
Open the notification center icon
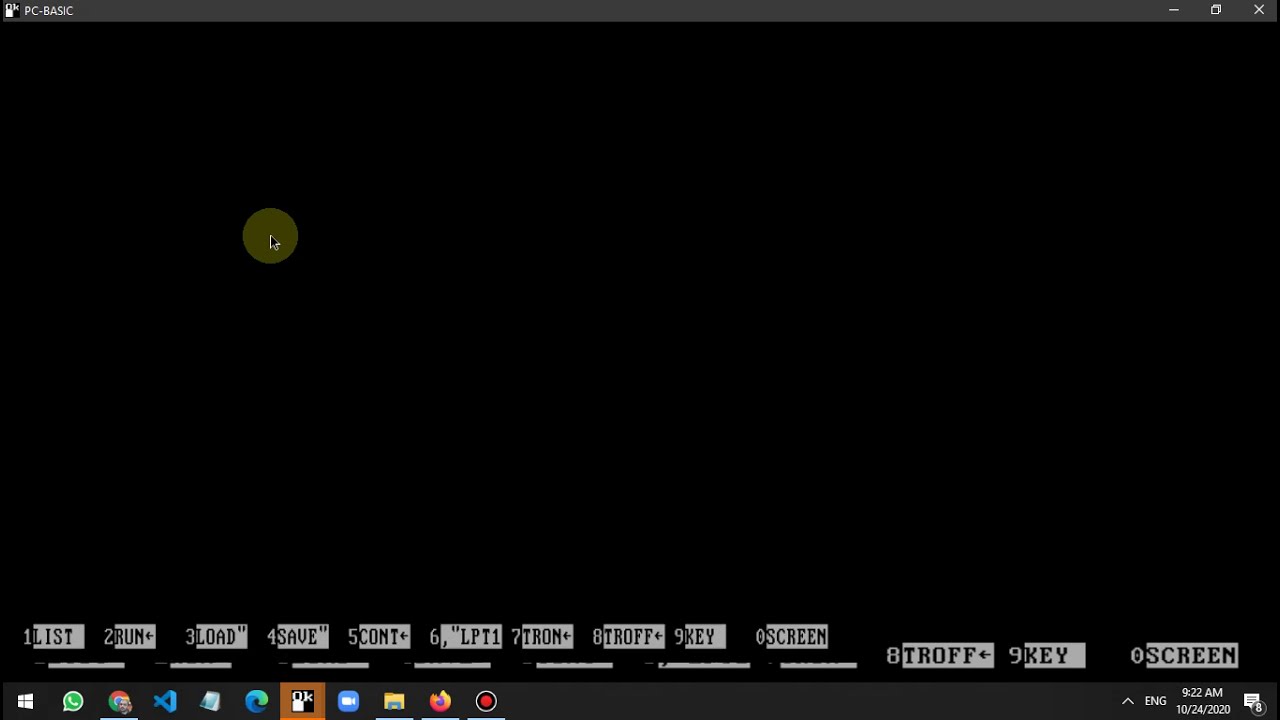pyautogui.click(x=1253, y=701)
